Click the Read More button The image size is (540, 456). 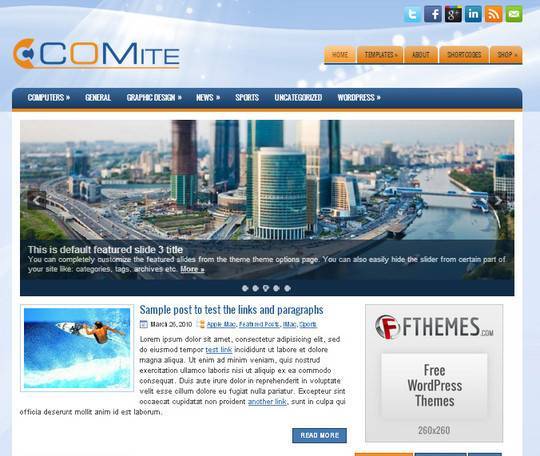coord(320,435)
